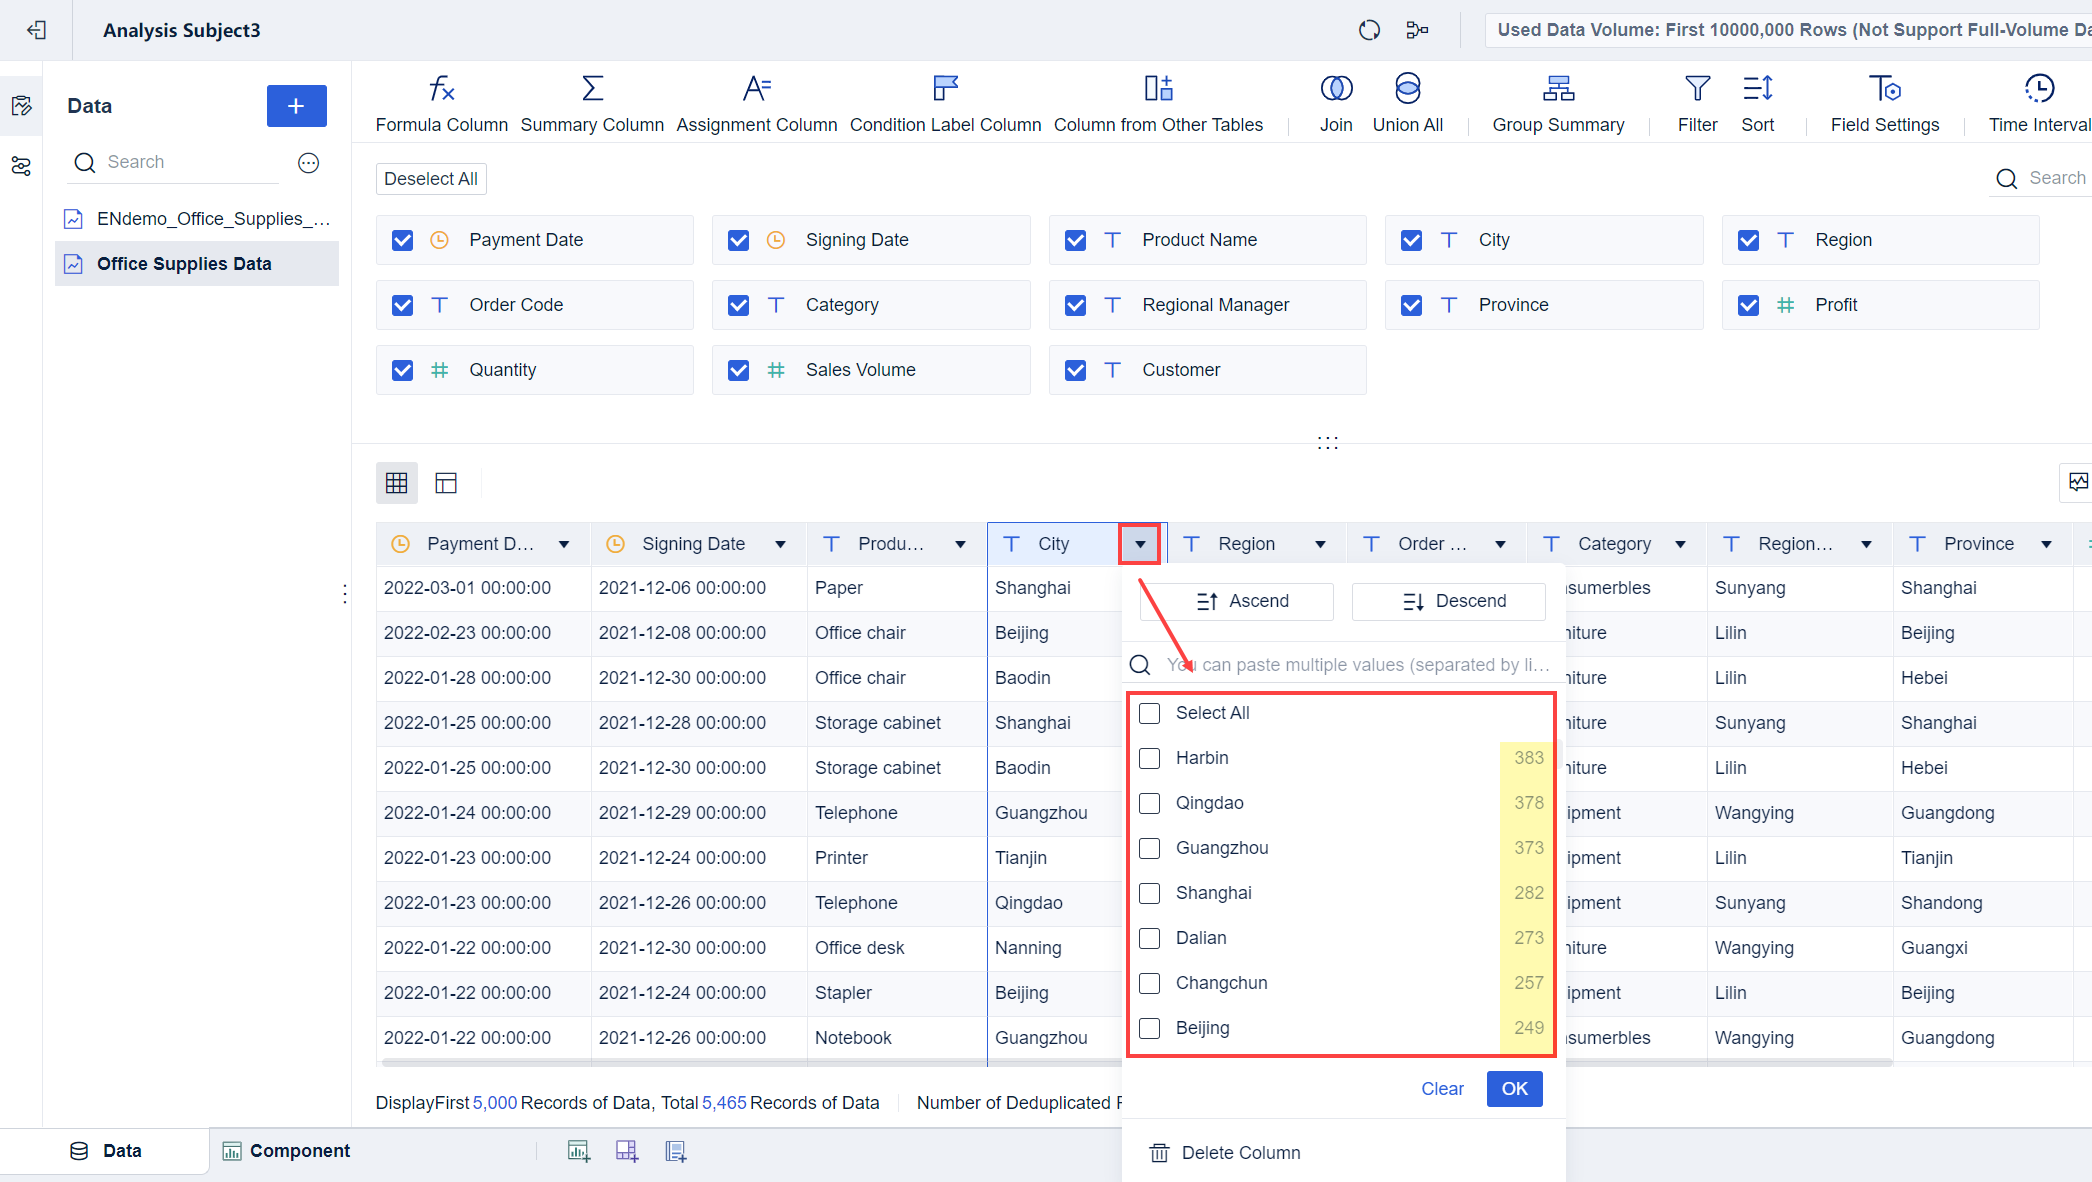Check the Shanghai value in the list
Screen dimensions: 2092x1182
(1149, 893)
